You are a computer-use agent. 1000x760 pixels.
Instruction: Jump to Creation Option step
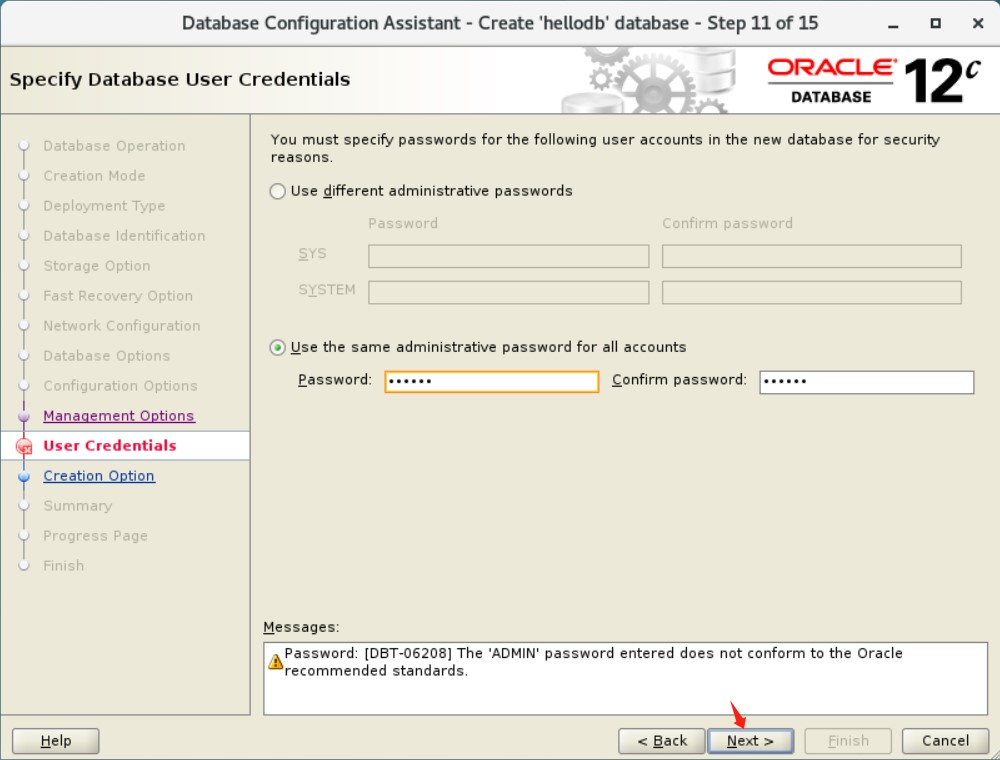[99, 476]
